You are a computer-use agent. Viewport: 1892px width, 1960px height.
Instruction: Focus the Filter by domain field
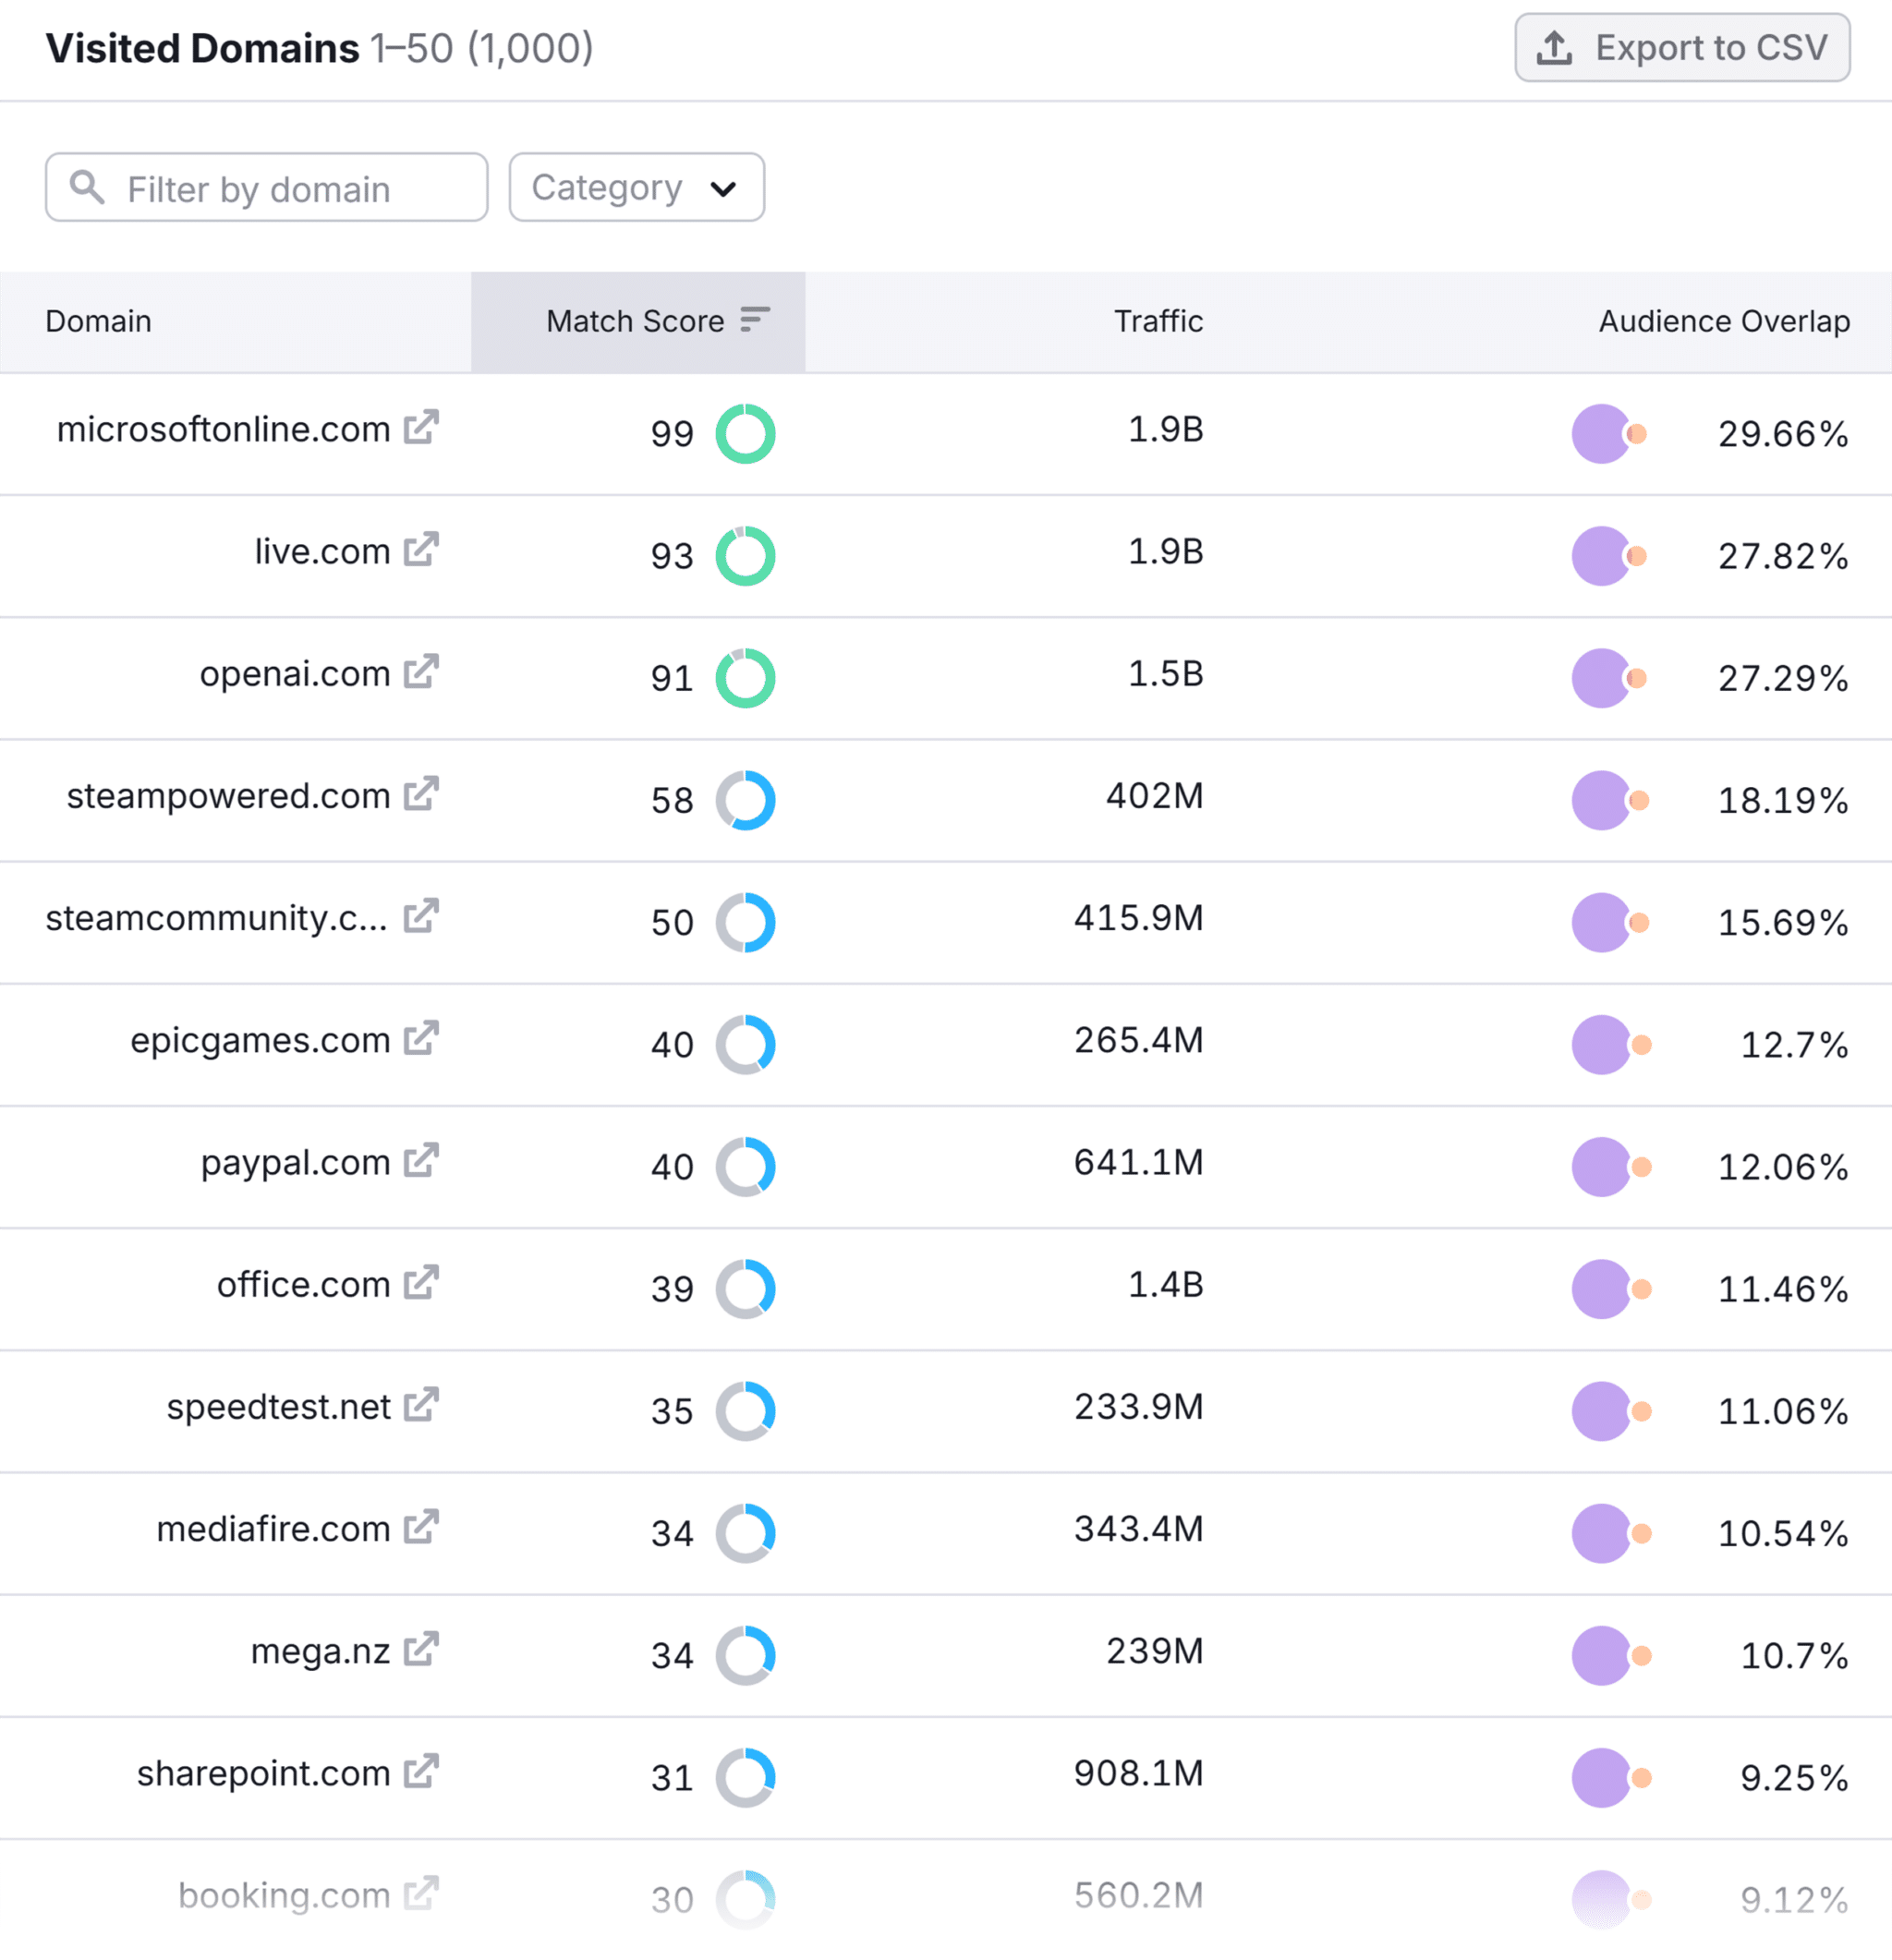(267, 187)
